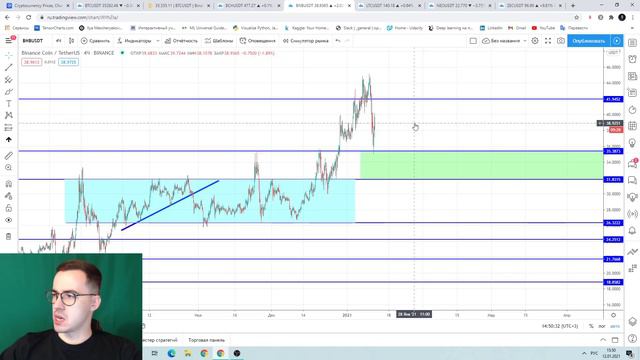Open the Шаблоны templates menu

[x=219, y=41]
